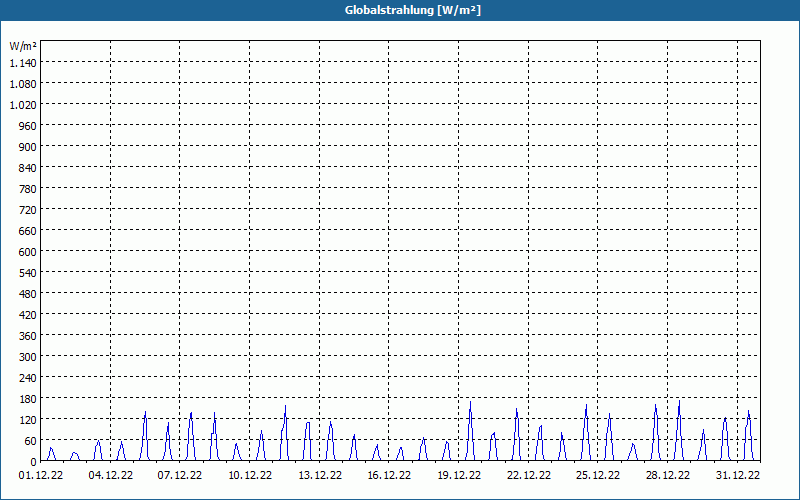Click the 13.12.22 date label
The image size is (800, 500).
(320, 476)
